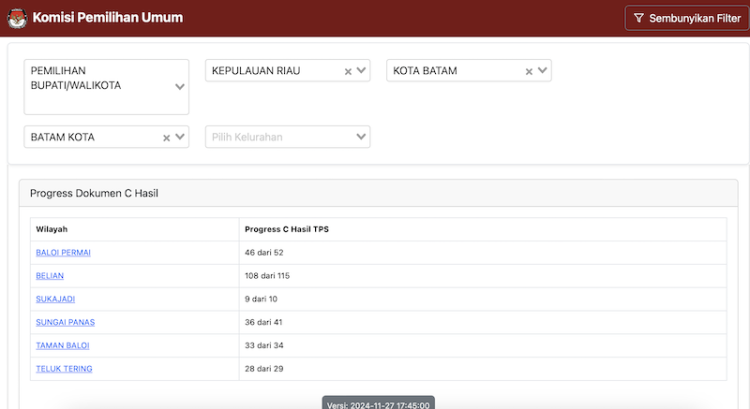Click the KPU logo emblem
Viewport: 750px width, 409px height.
point(17,18)
